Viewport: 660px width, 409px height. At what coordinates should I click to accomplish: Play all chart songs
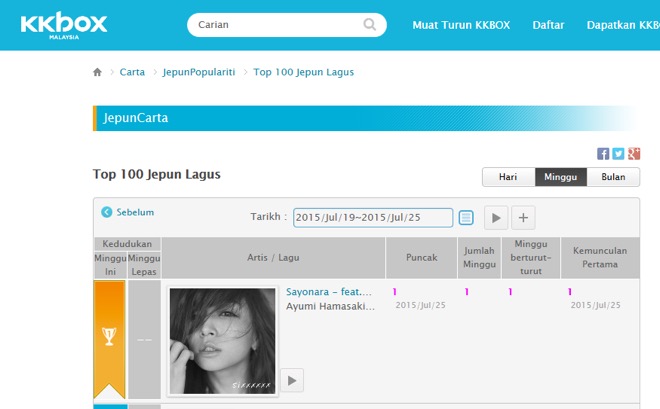(x=496, y=217)
